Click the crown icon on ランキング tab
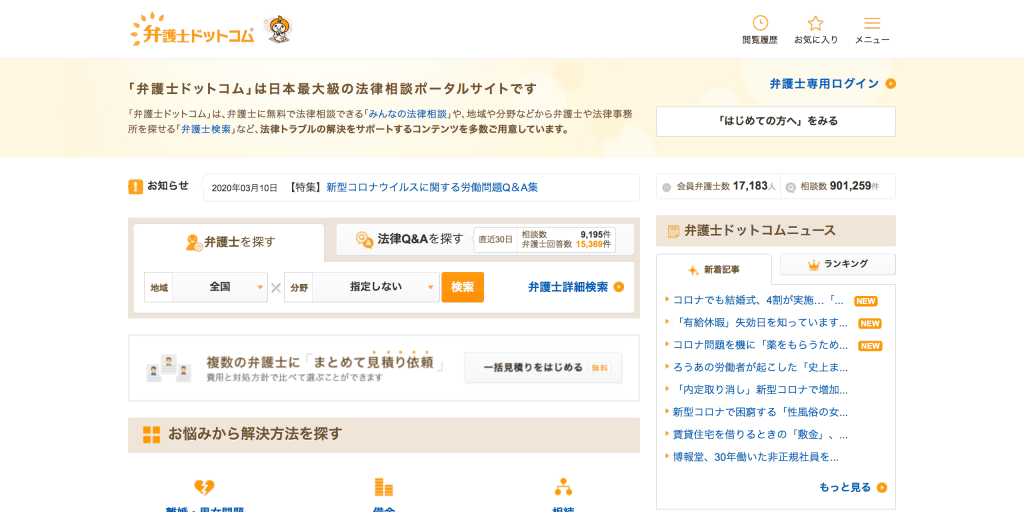This screenshot has height=512, width=1024. tap(814, 264)
